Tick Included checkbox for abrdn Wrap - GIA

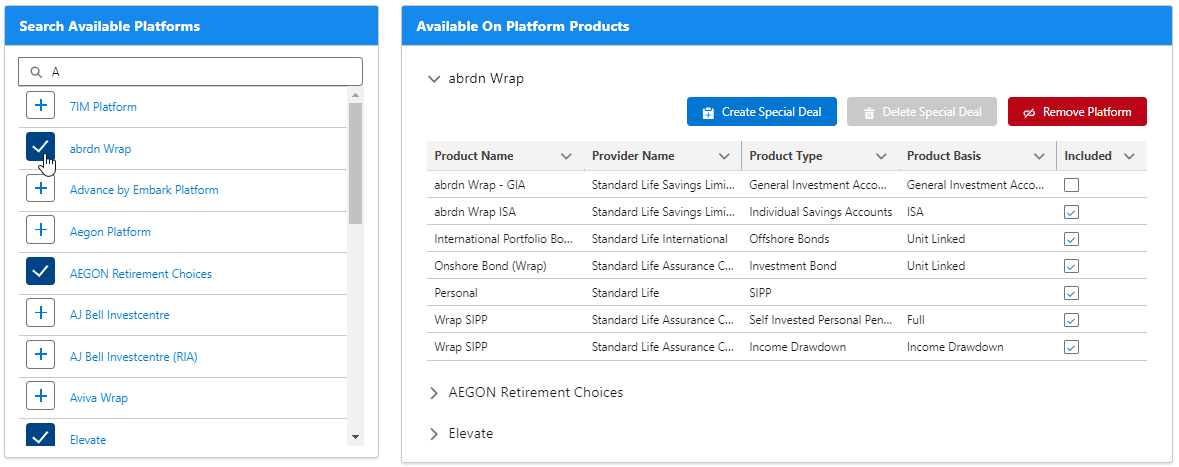point(1071,185)
